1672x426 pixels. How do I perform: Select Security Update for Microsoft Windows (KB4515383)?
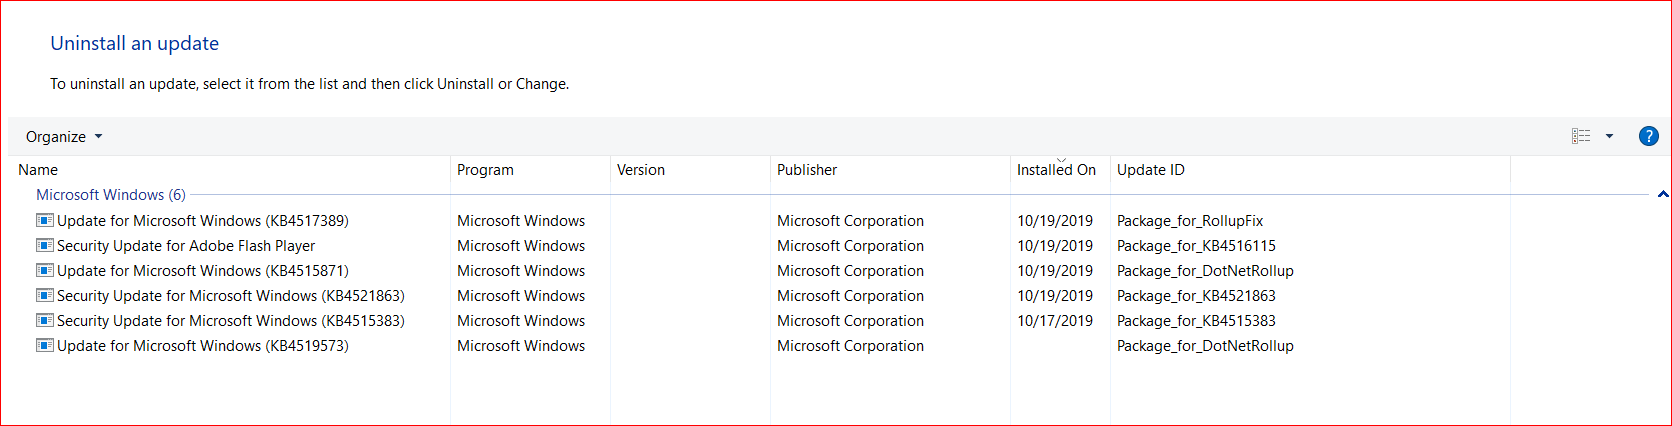(231, 321)
